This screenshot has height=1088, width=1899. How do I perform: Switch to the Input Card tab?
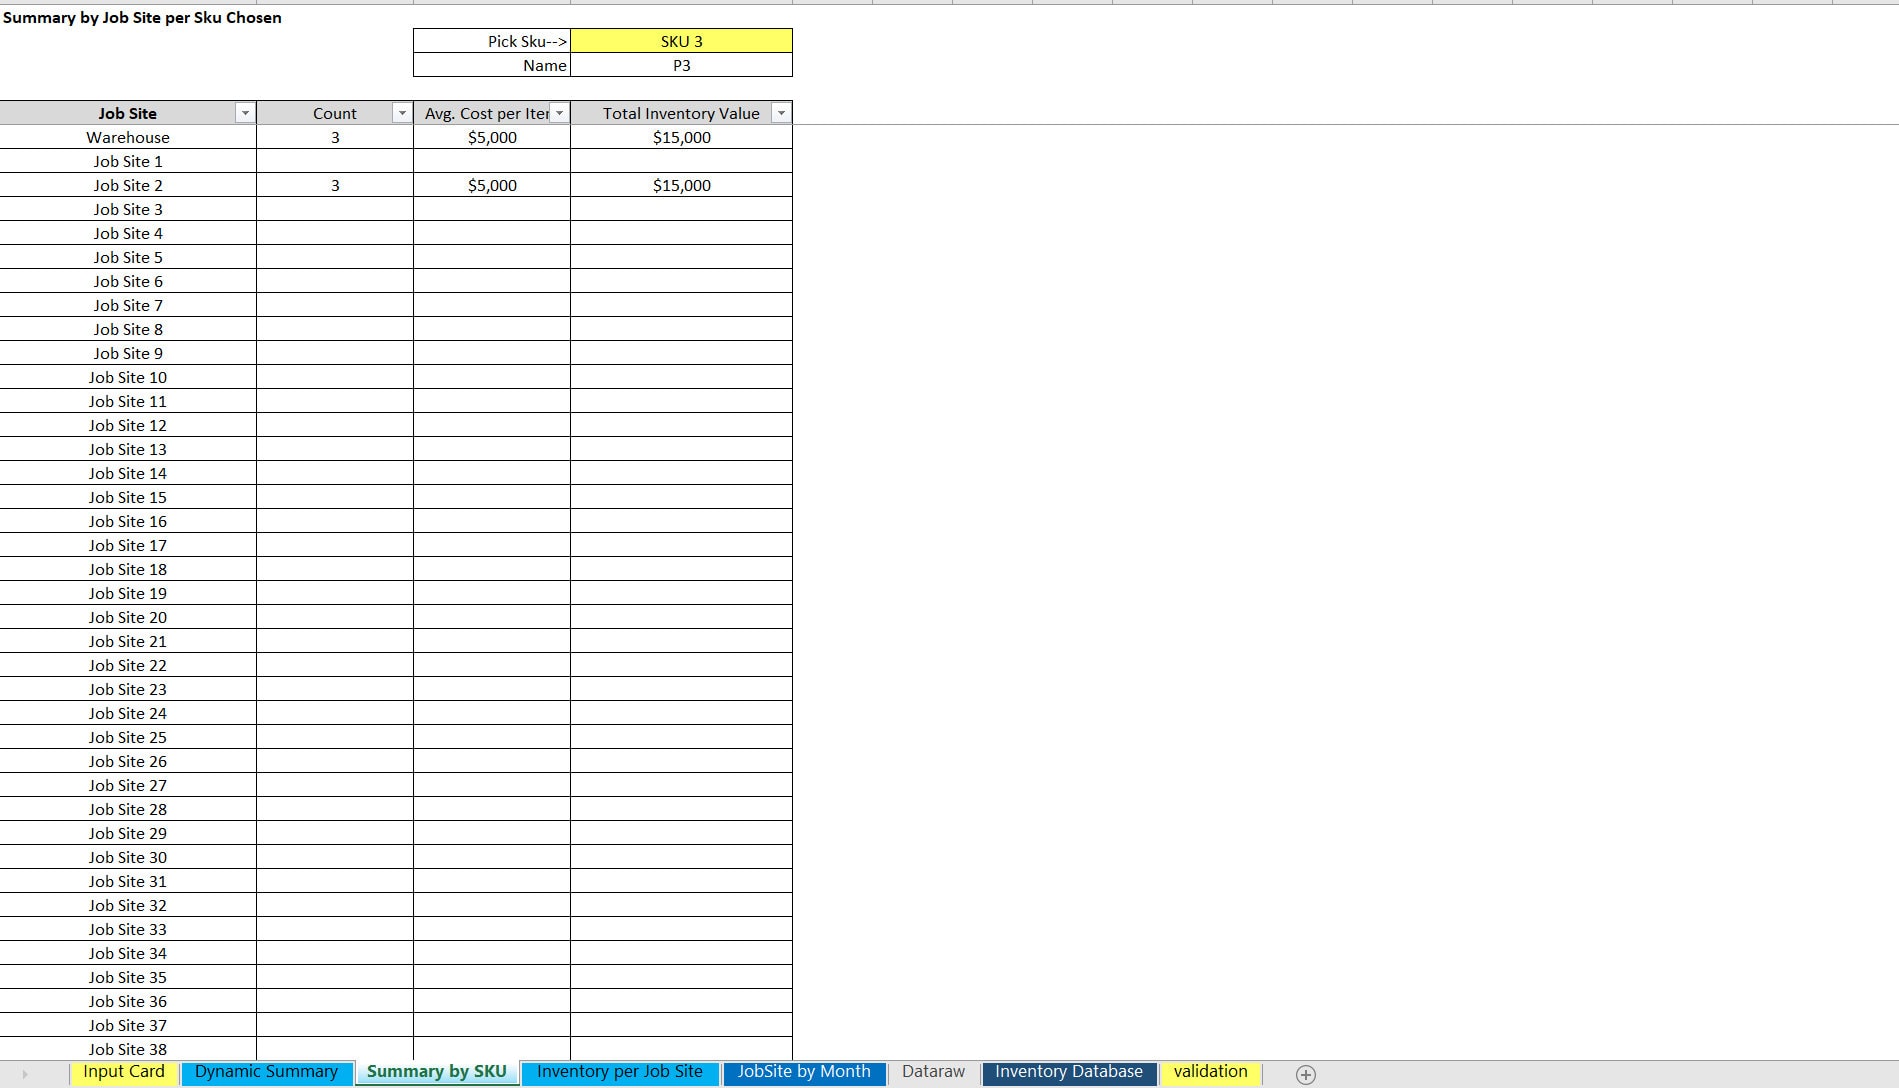point(124,1071)
